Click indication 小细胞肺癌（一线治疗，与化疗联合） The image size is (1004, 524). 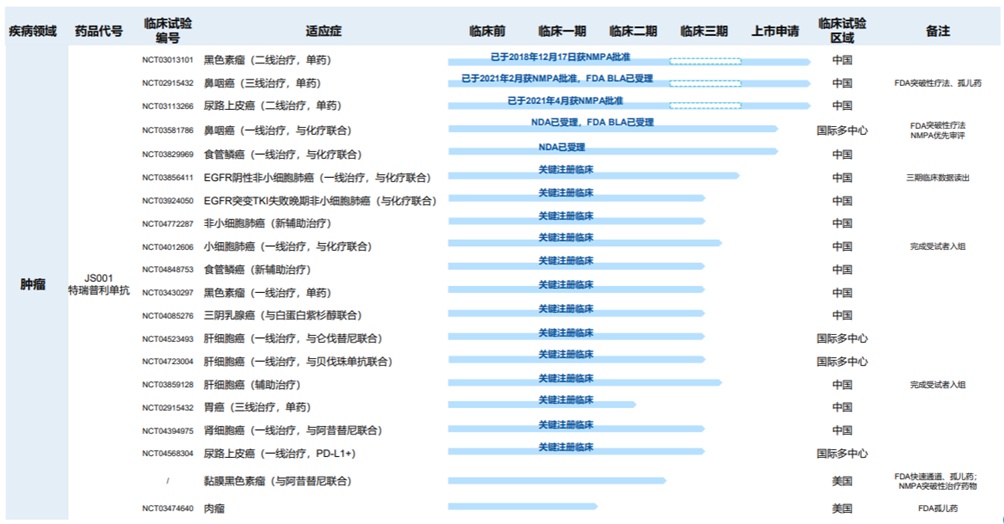(x=288, y=247)
